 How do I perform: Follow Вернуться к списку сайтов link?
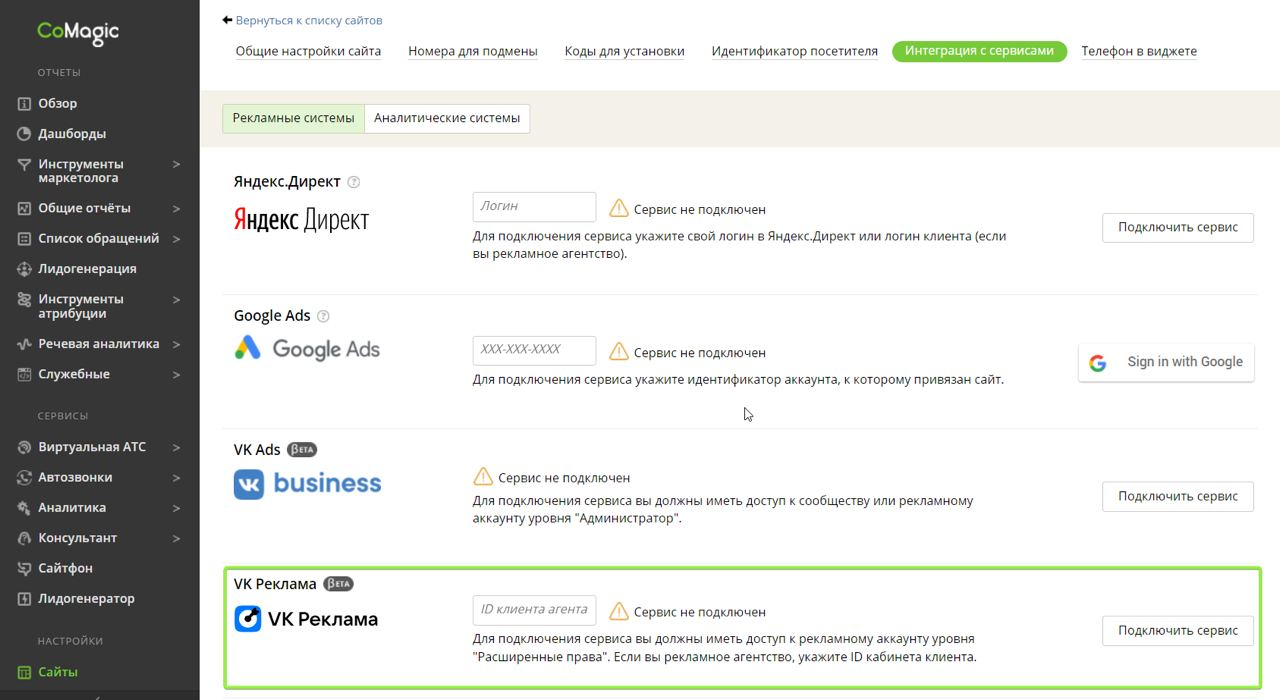click(308, 20)
